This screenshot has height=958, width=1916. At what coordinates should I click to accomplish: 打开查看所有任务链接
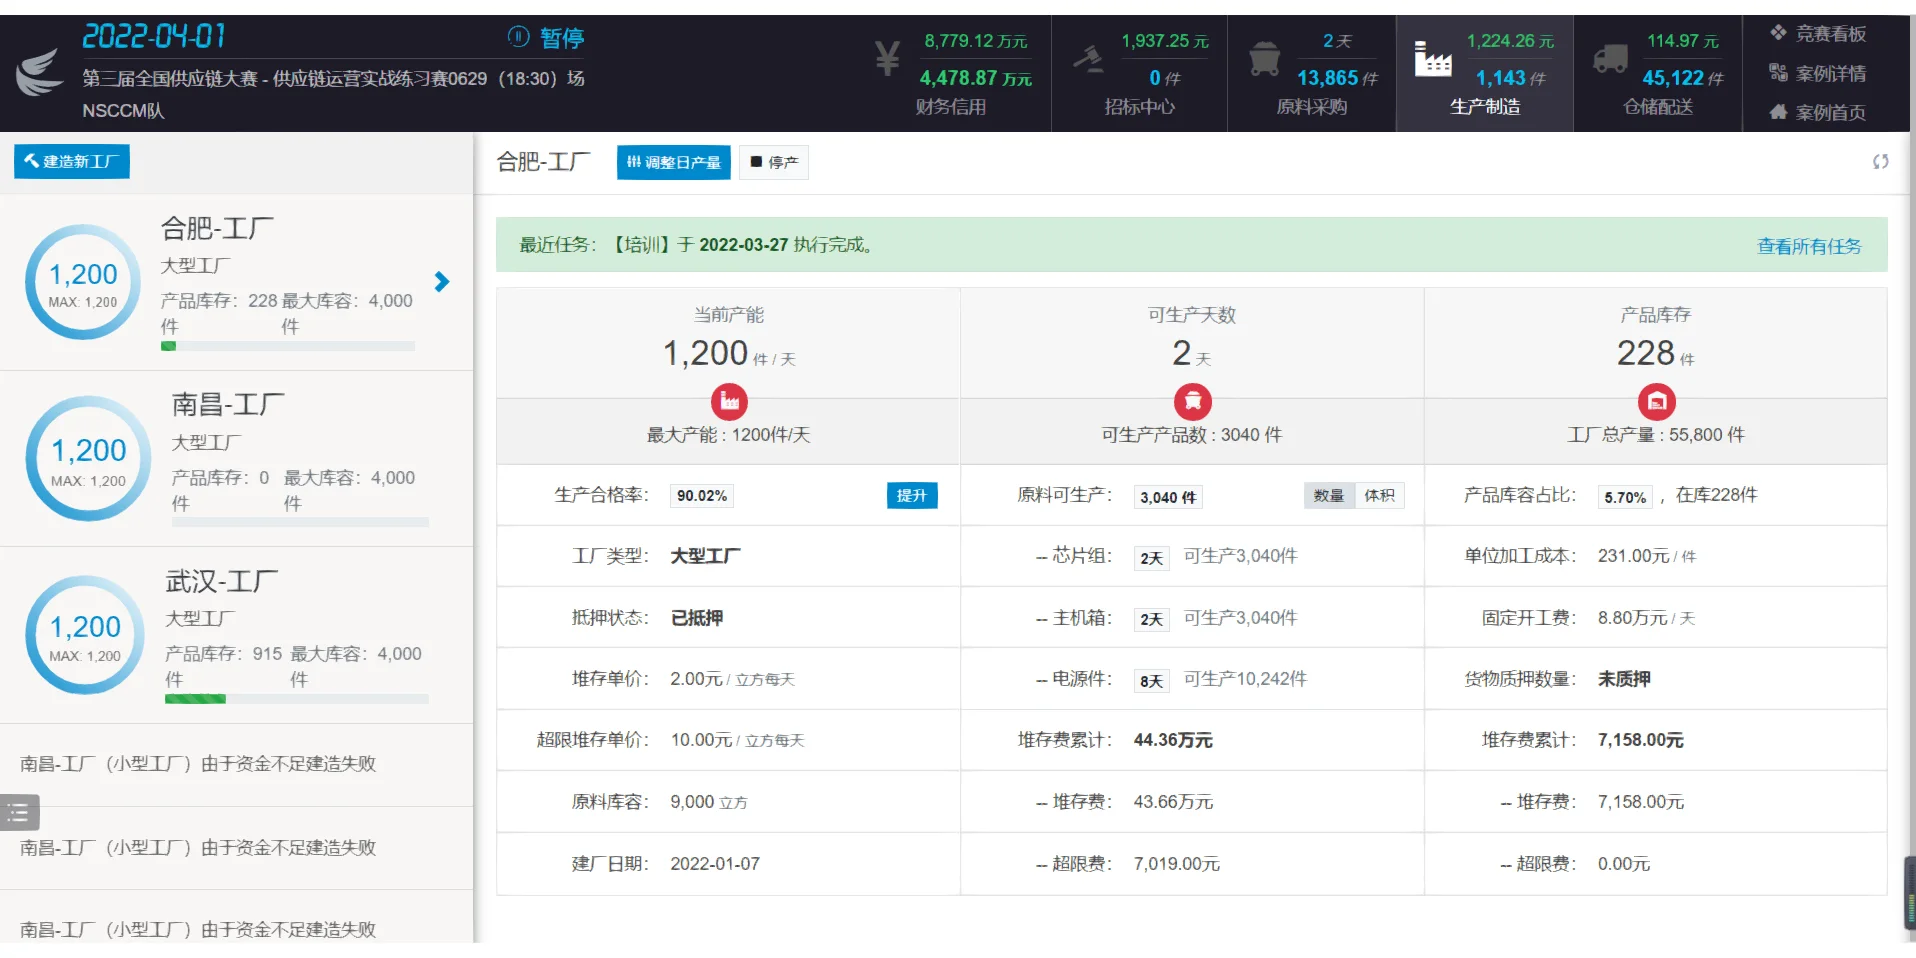(1808, 246)
